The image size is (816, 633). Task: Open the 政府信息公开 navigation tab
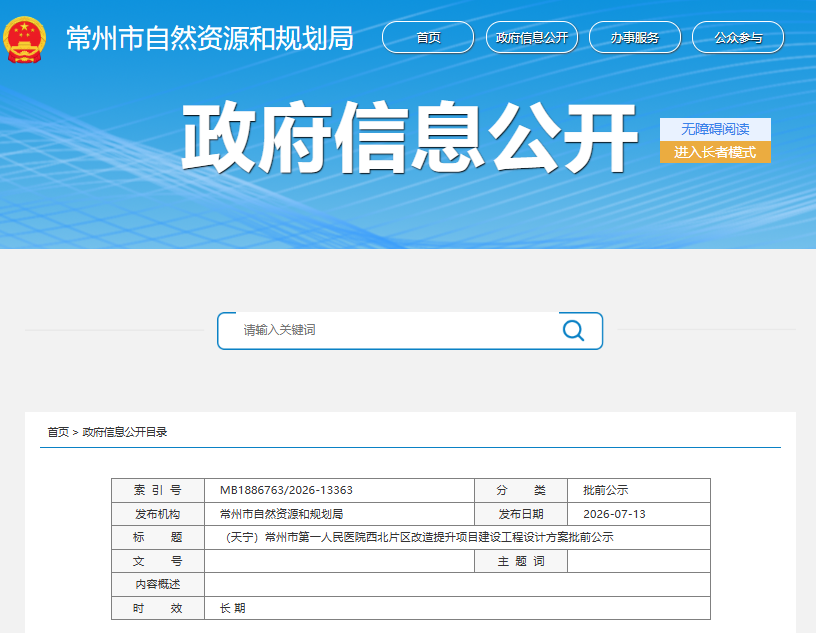point(531,37)
